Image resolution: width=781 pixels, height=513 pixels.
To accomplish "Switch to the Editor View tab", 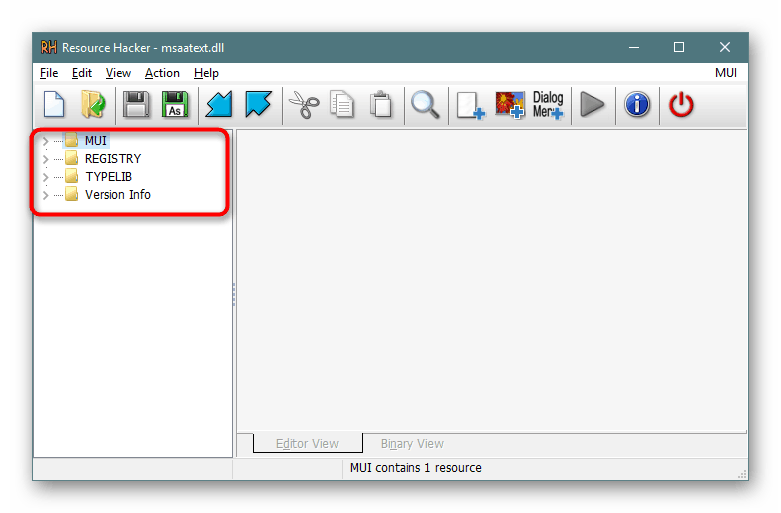I will pos(307,443).
